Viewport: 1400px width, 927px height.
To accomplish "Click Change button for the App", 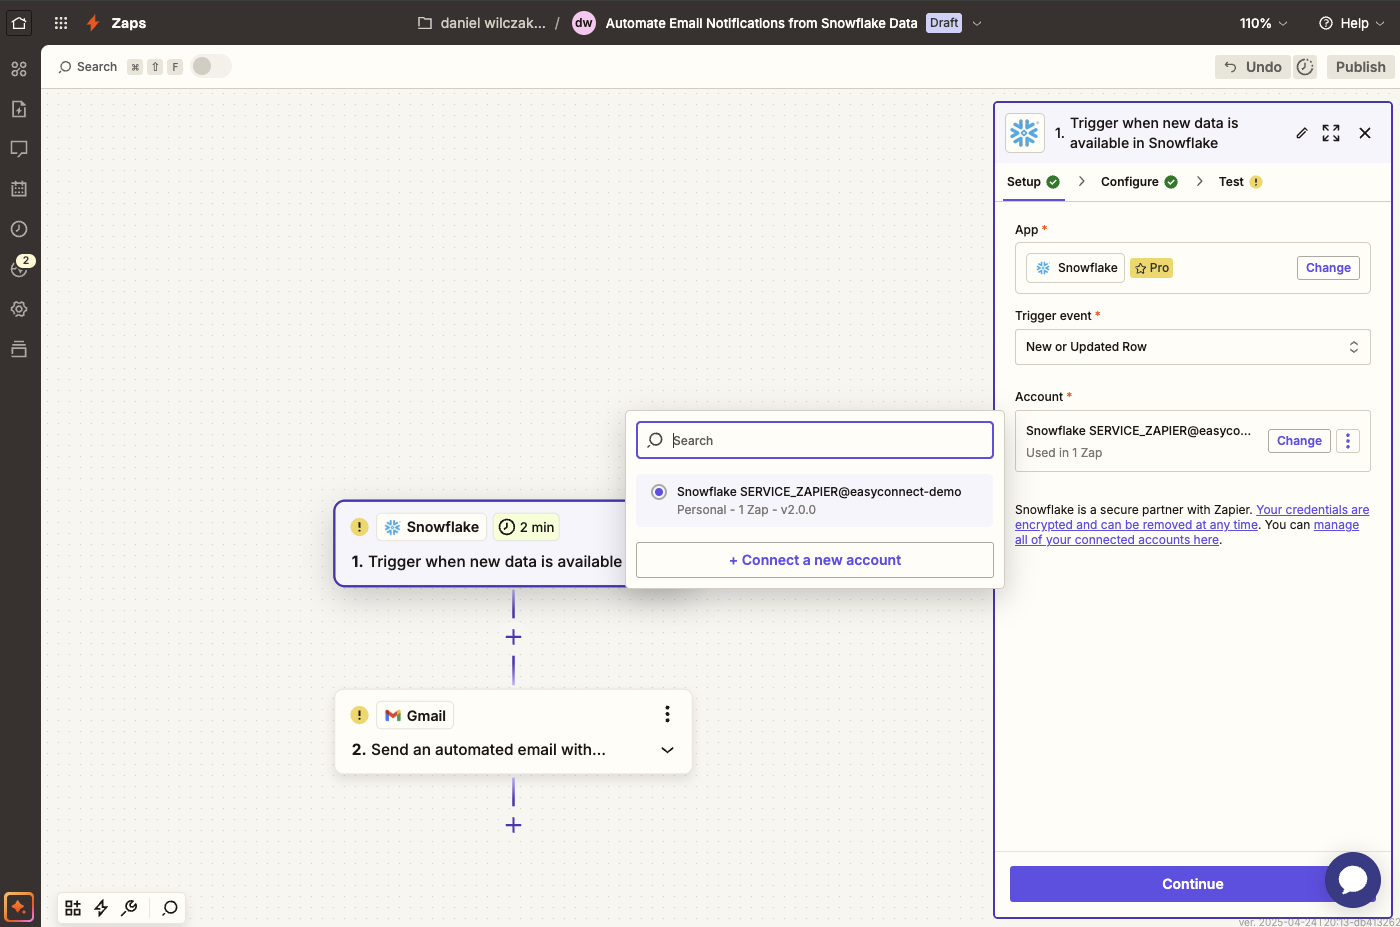I will pos(1328,268).
